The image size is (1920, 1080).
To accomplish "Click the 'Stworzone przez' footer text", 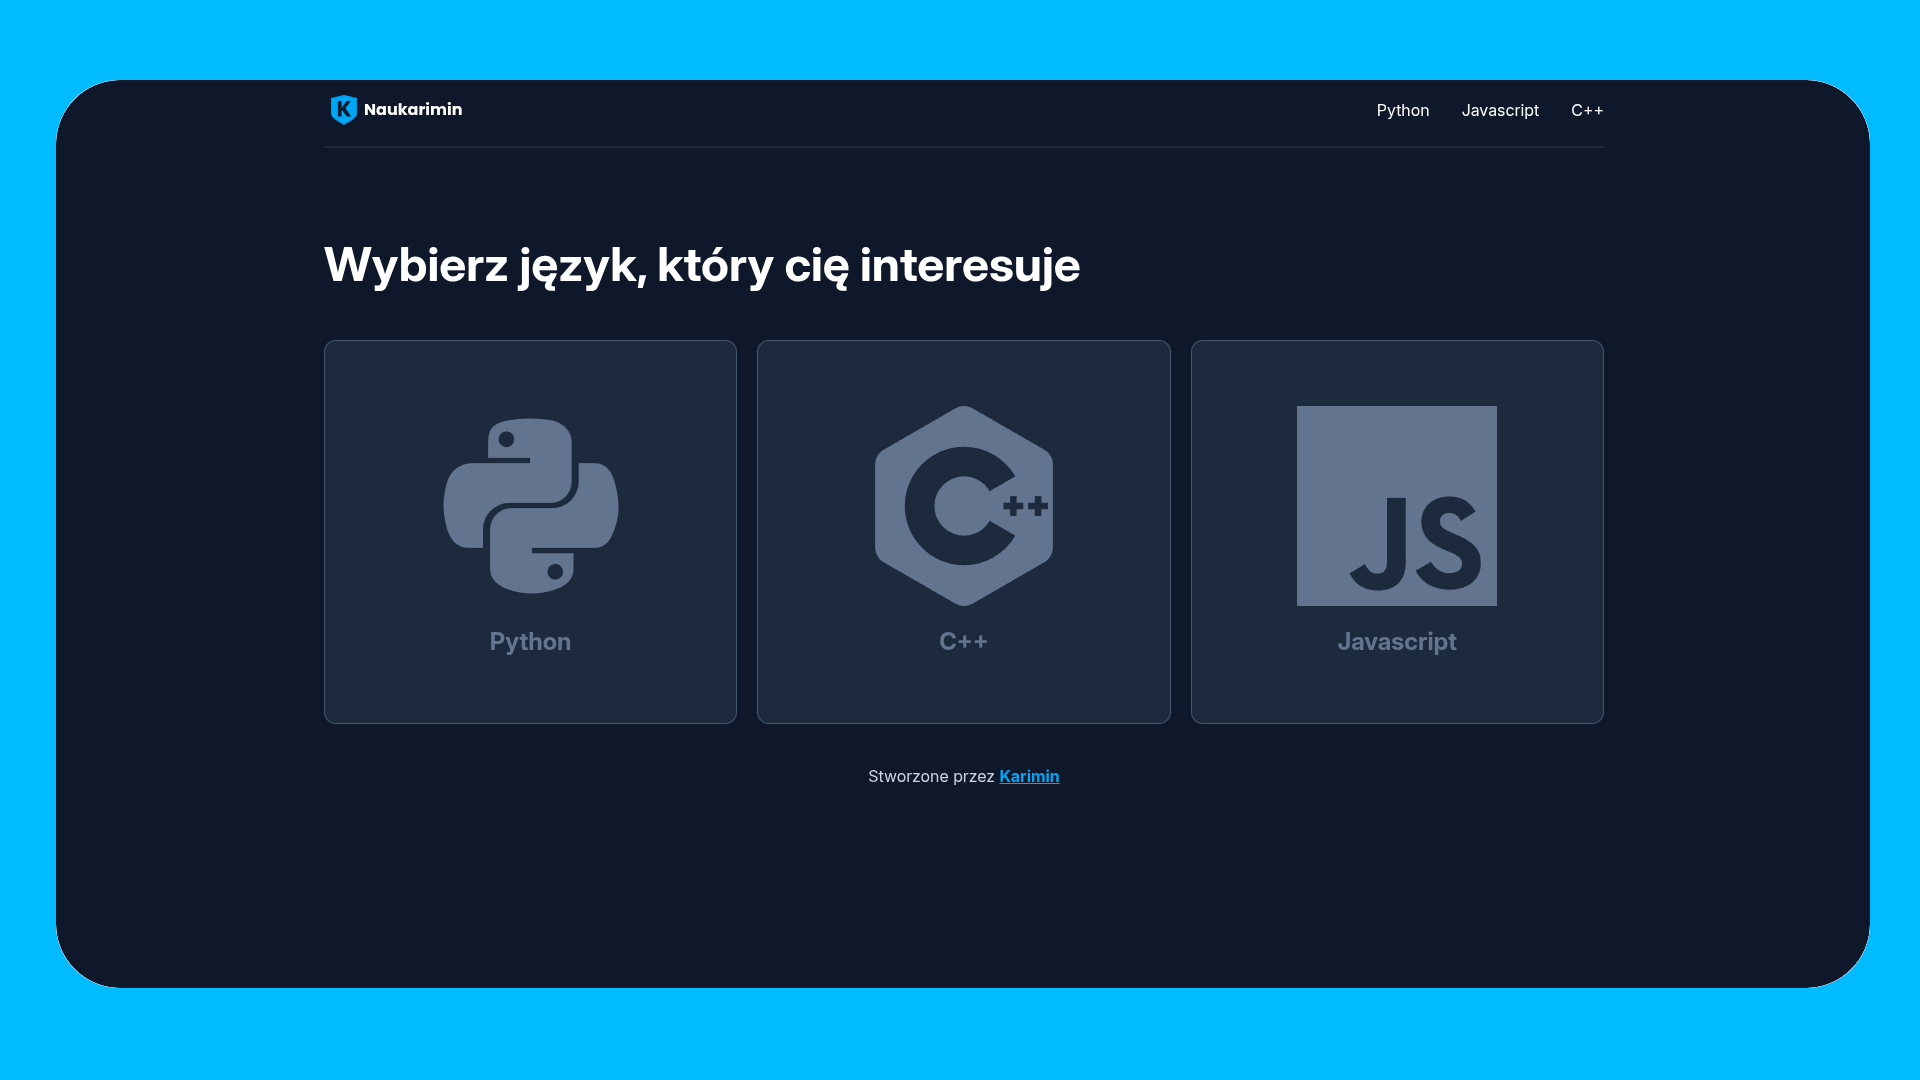I will click(930, 776).
